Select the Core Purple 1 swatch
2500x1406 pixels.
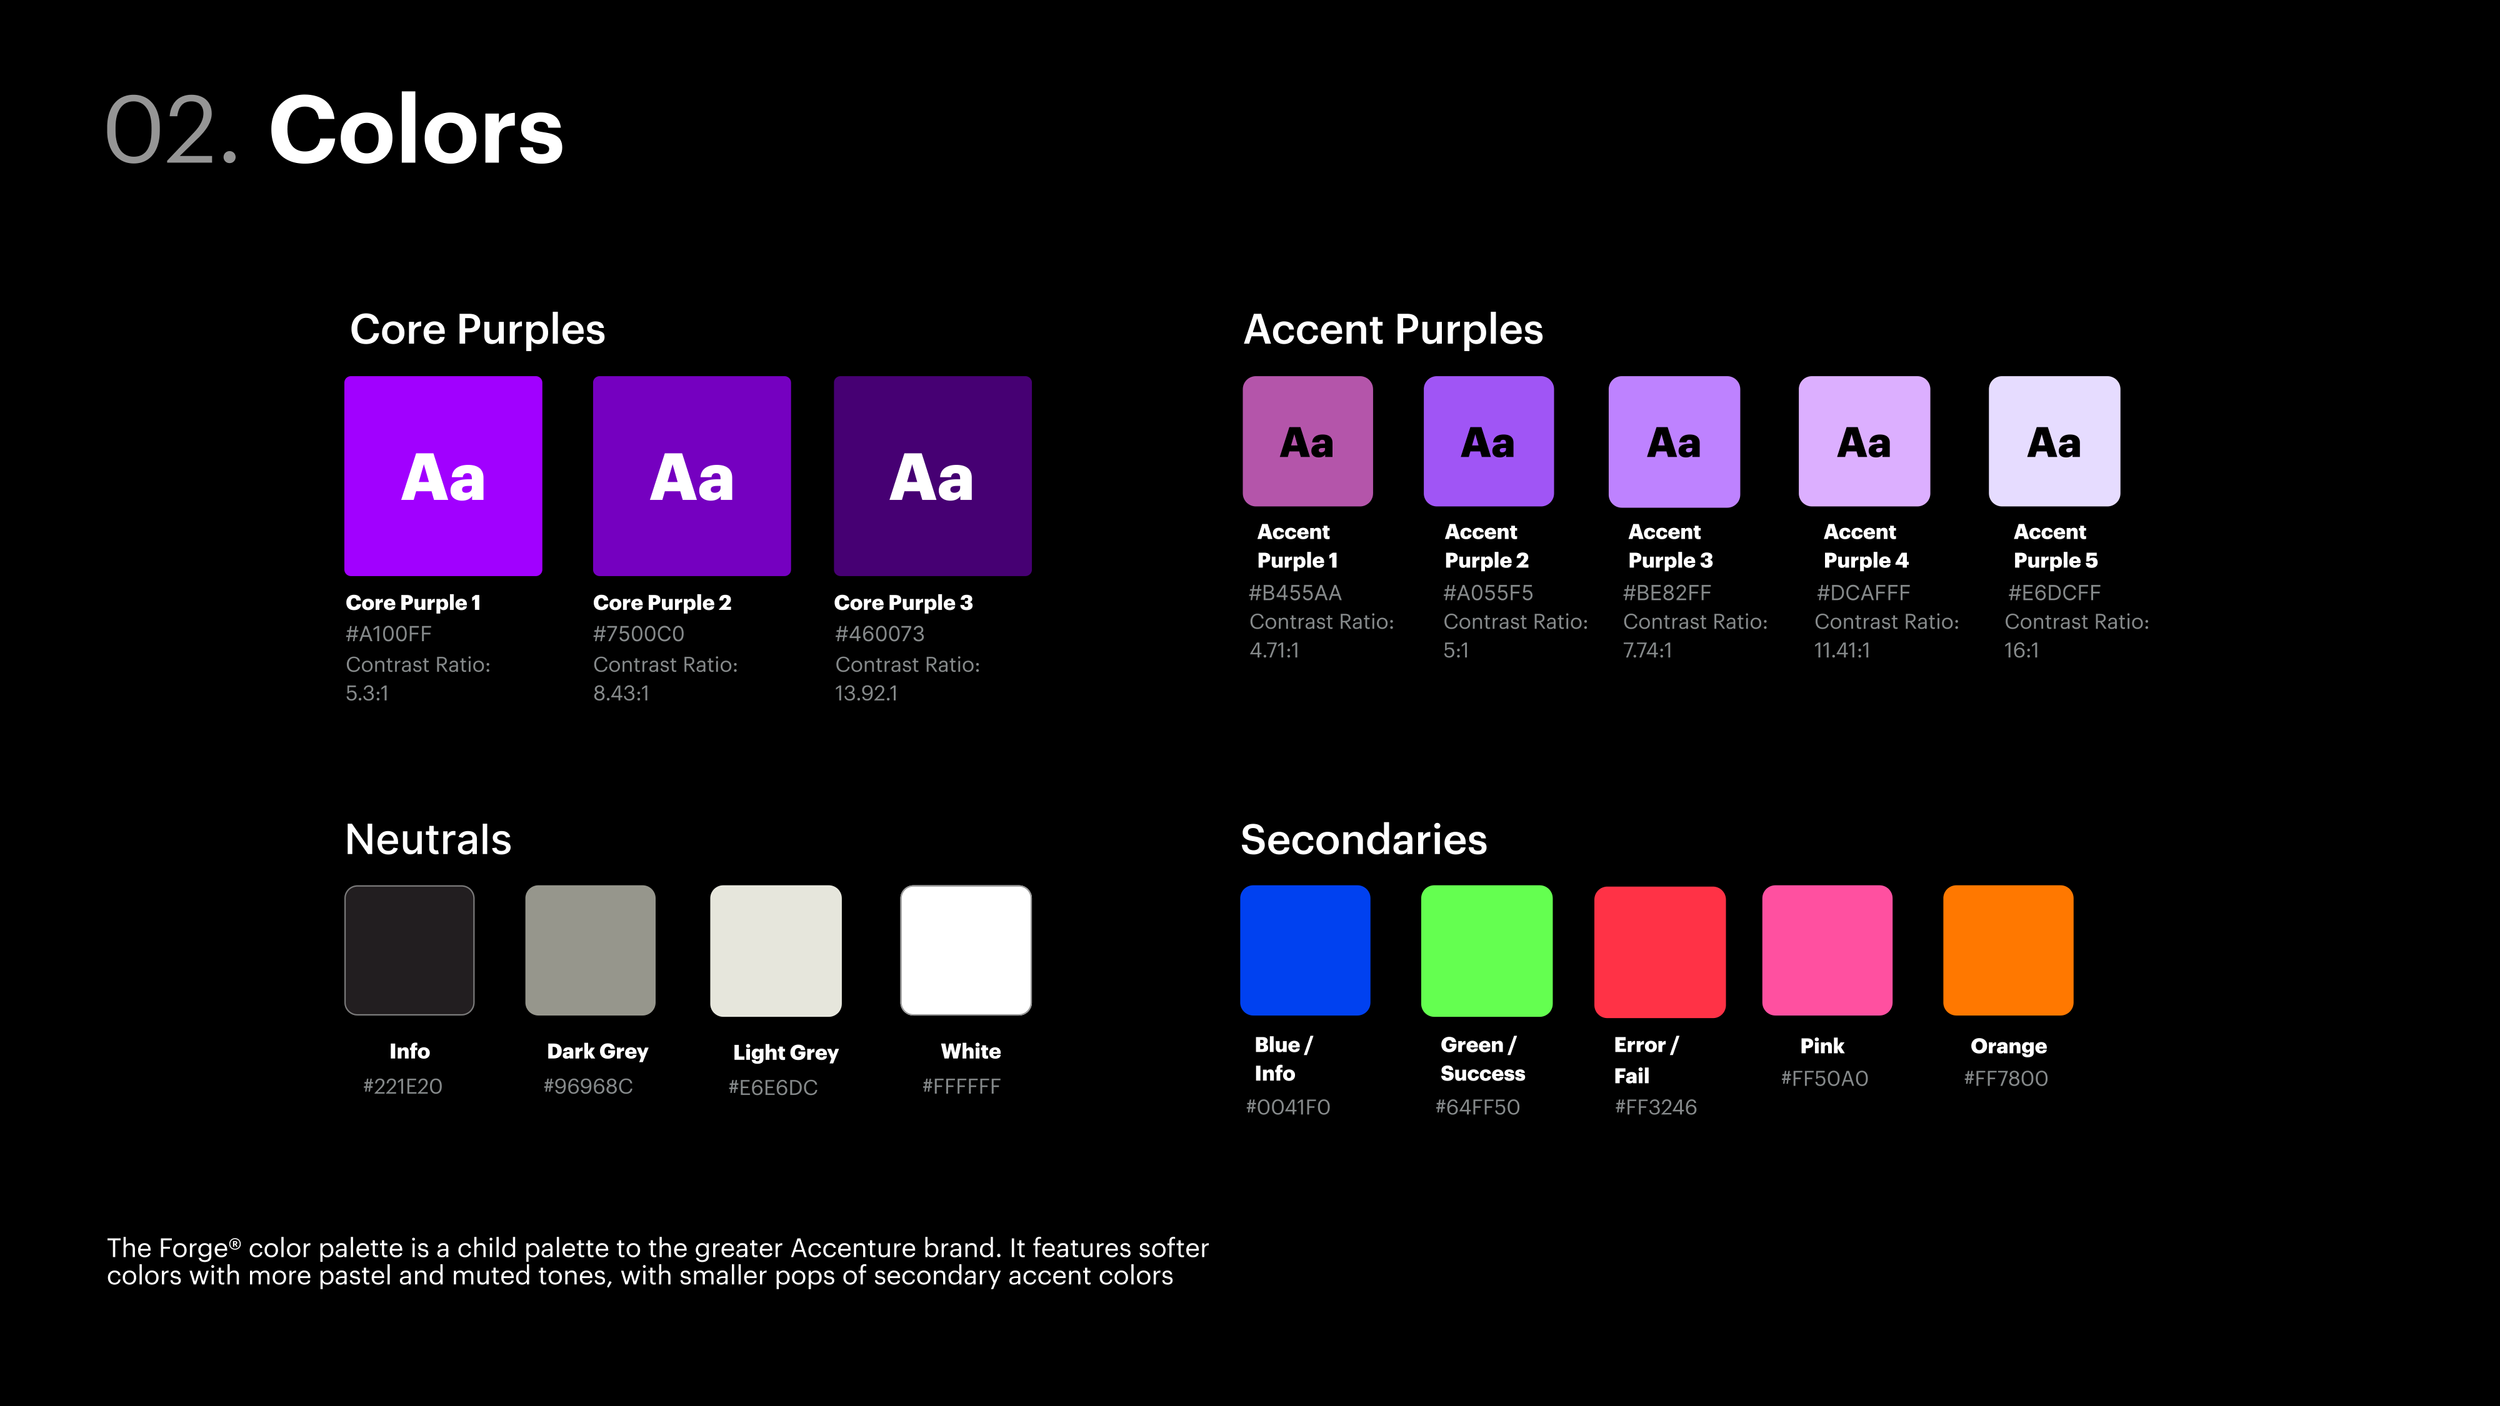443,476
